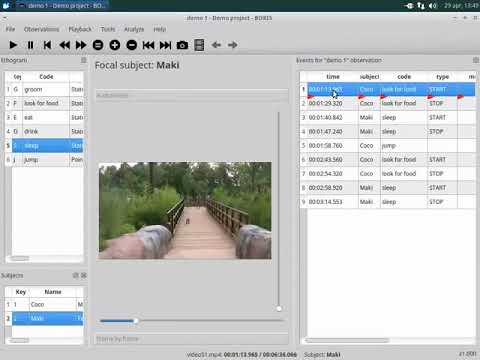Select subject Maki in Subjects table
This screenshot has width=480, height=360.
pos(44,318)
